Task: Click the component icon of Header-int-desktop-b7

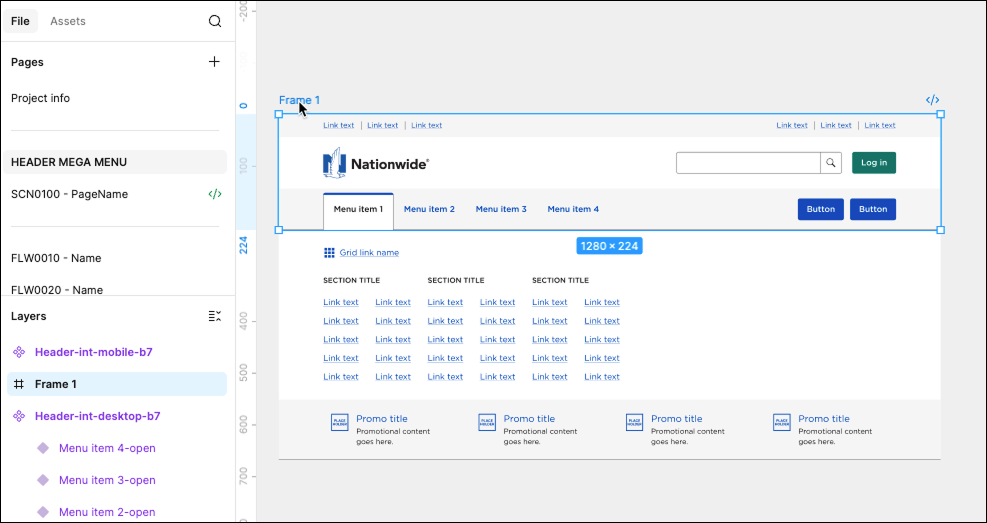Action: [x=20, y=416]
